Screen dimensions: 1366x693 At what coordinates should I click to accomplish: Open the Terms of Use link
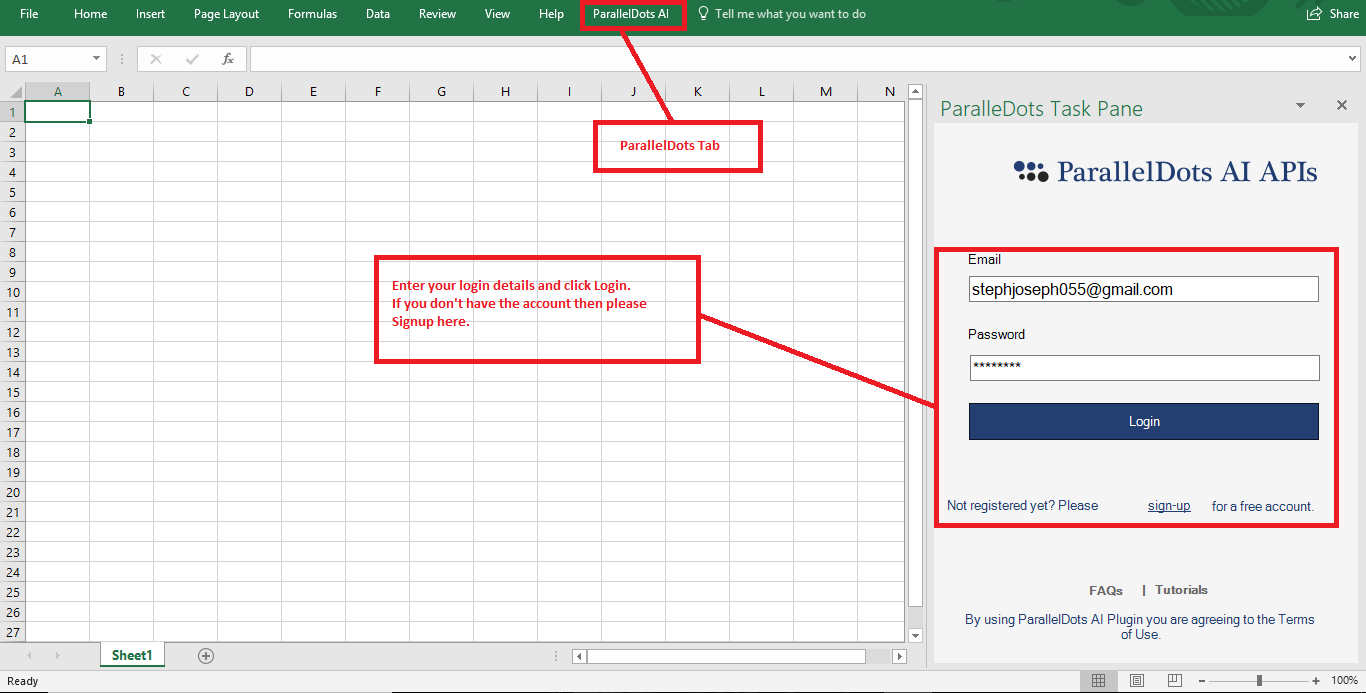(x=1218, y=627)
